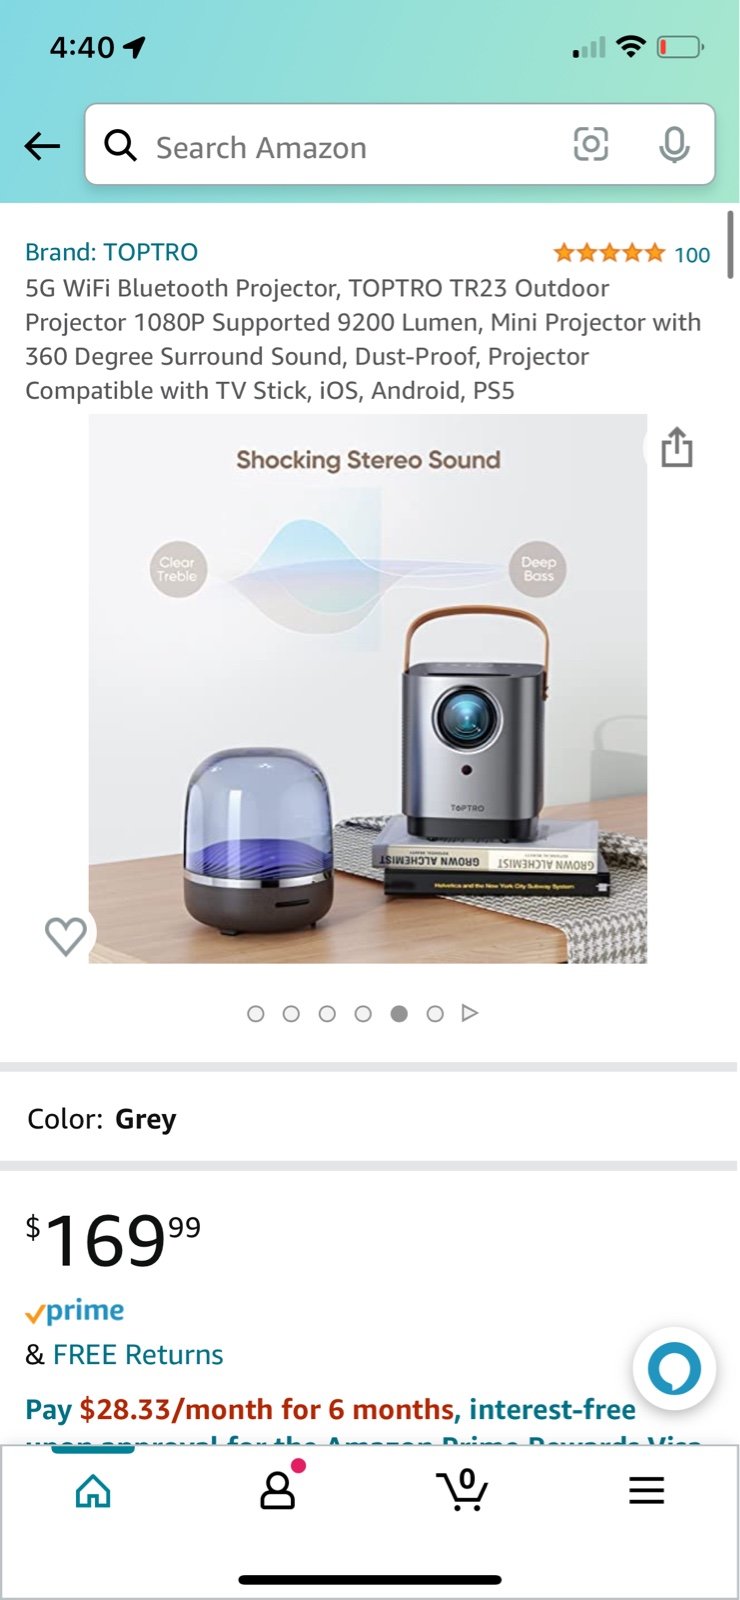Image resolution: width=740 pixels, height=1600 pixels.
Task: Select first image carousel dot
Action: pyautogui.click(x=256, y=1014)
